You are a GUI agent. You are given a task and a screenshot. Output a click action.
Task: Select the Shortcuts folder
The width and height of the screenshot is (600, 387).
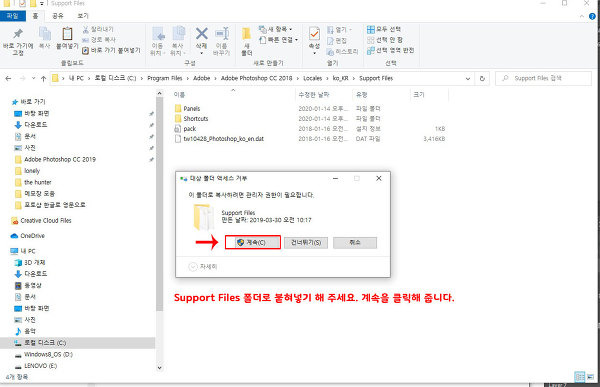coord(191,119)
